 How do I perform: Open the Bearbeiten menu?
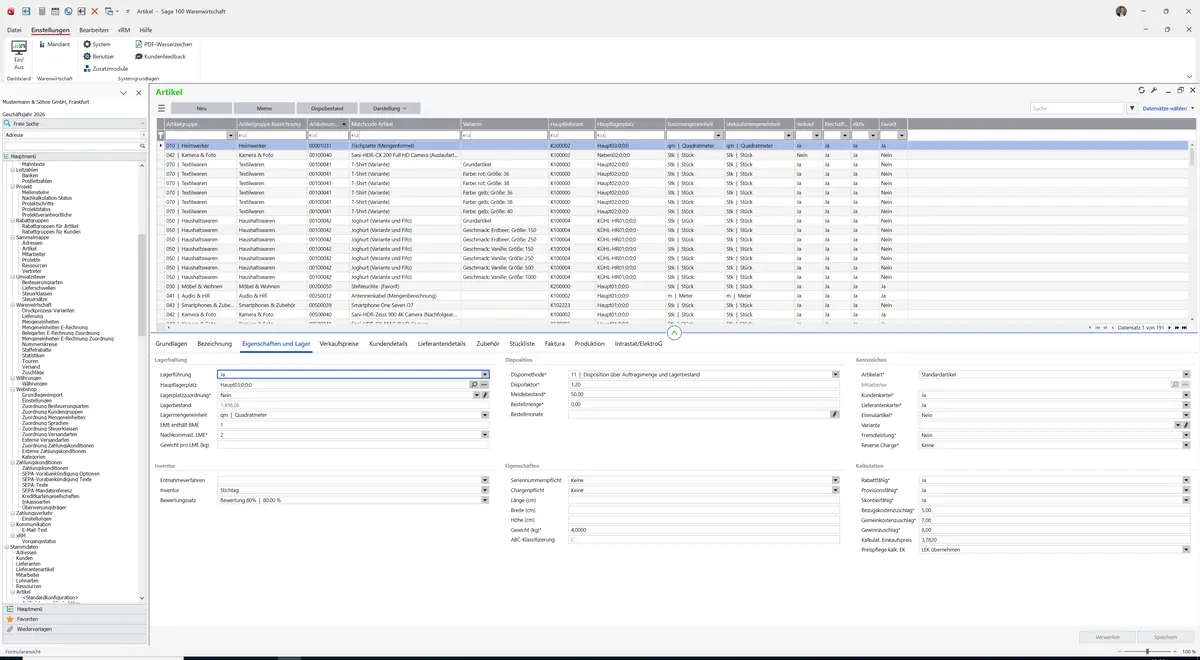pos(94,30)
